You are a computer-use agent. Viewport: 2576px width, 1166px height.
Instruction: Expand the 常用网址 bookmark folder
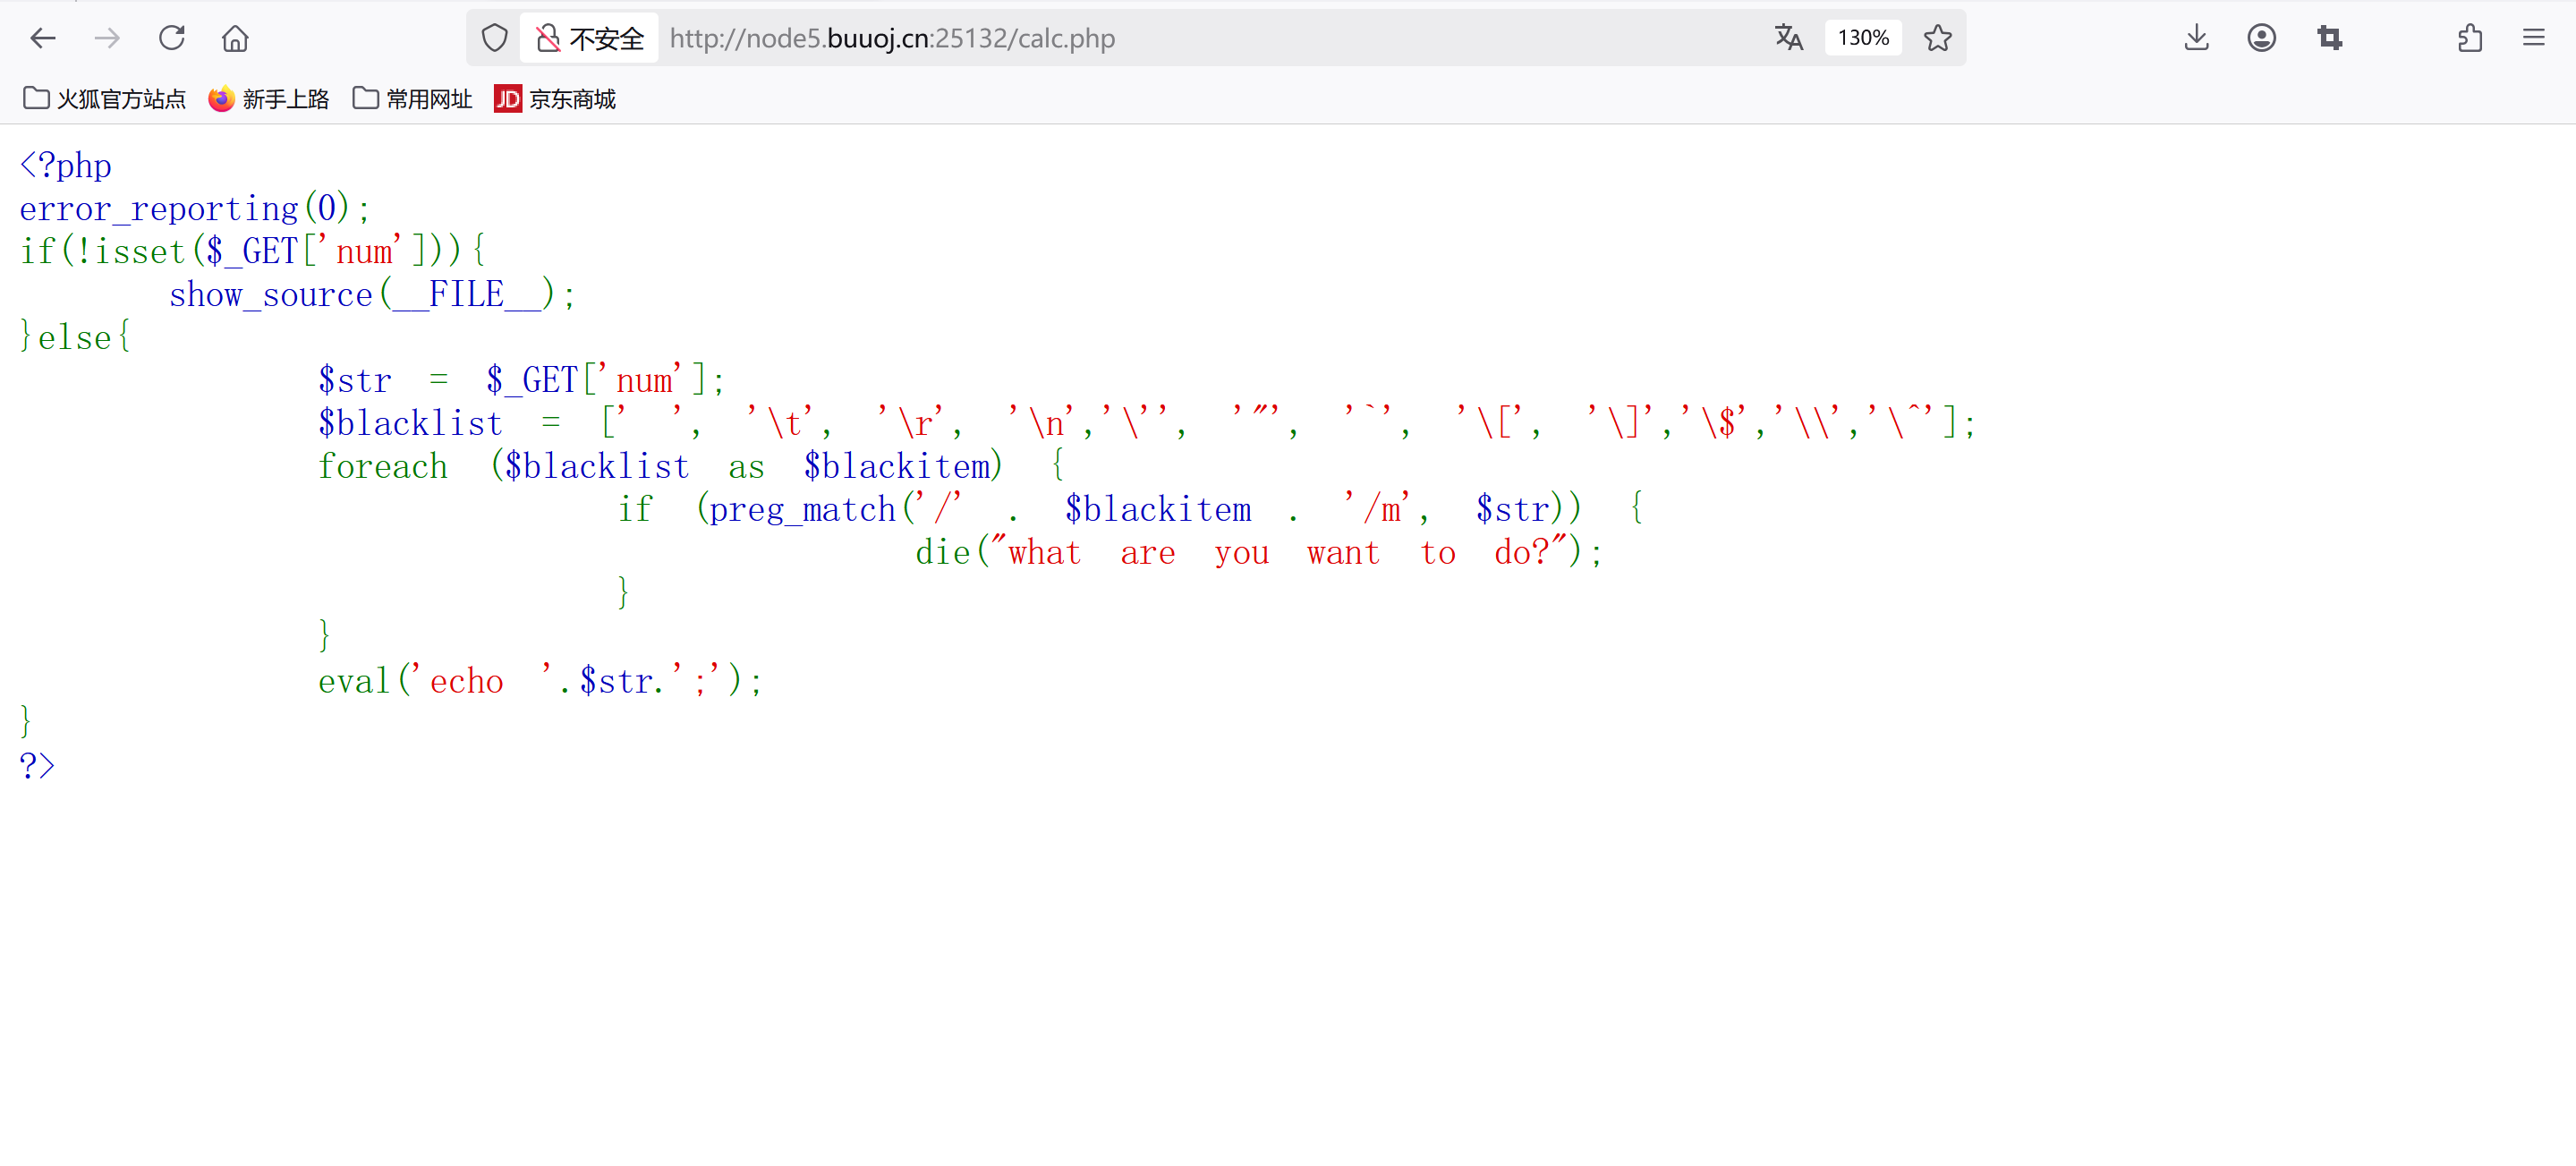click(x=412, y=99)
